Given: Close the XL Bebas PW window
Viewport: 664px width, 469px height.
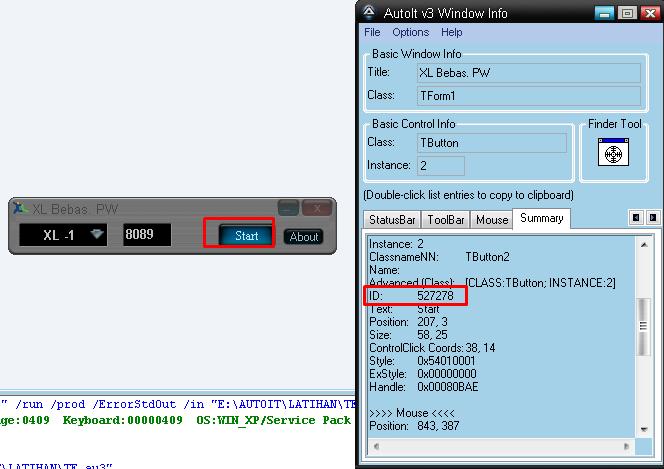Looking at the screenshot, I should [x=317, y=208].
